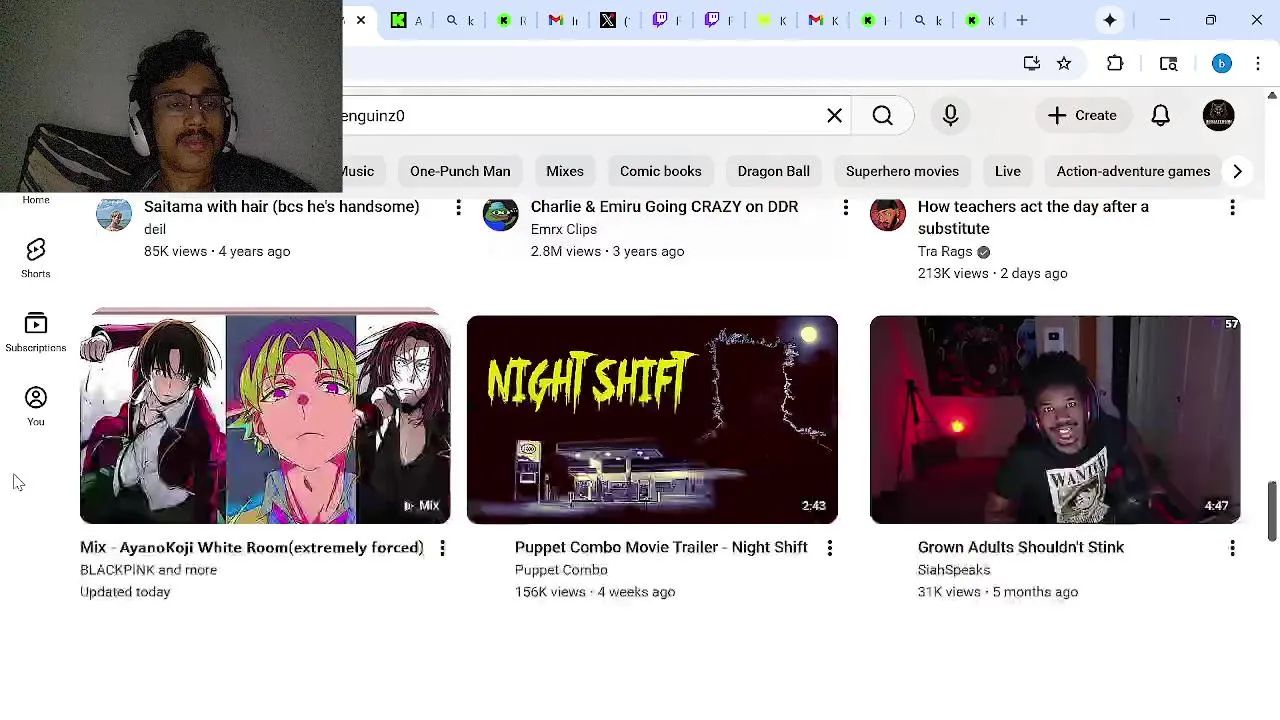Open Emrx Clips channel avatar
Screen dimensions: 1280x720
[x=501, y=214]
